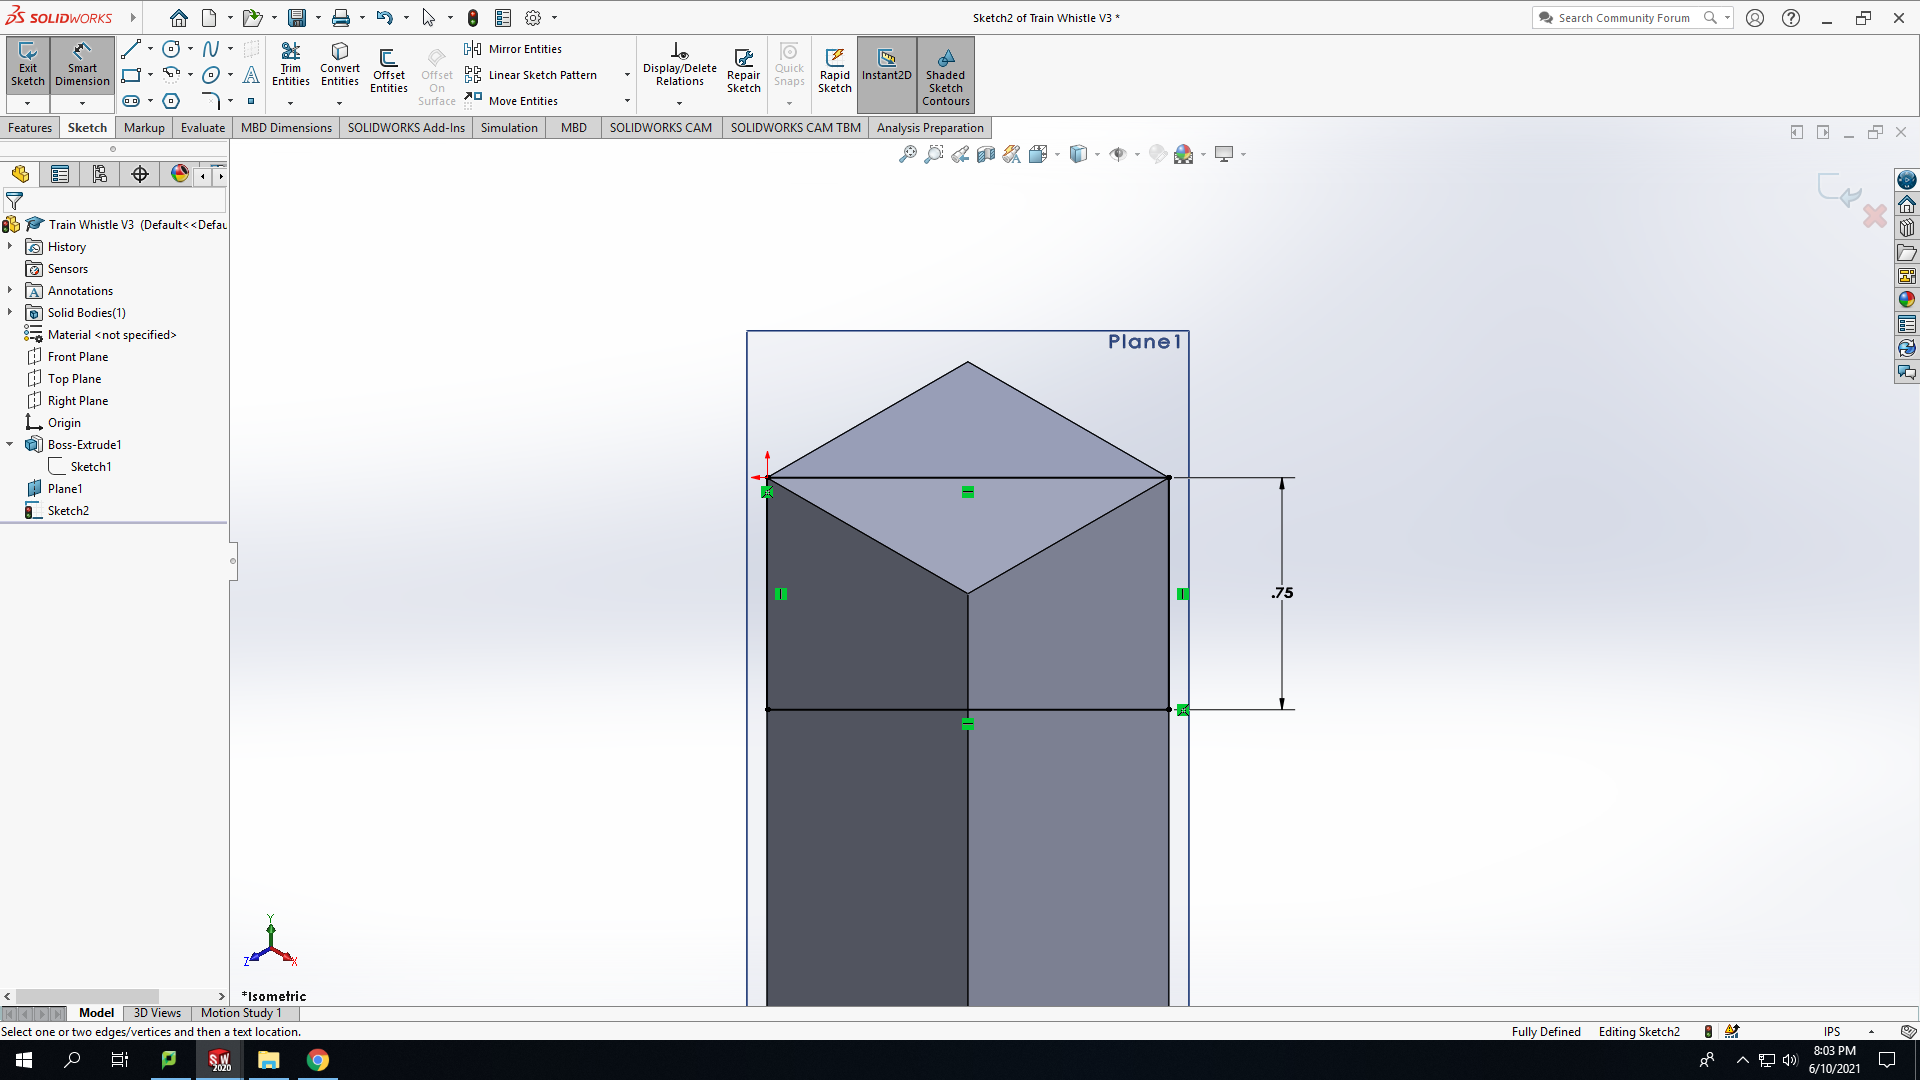
Task: Select the Point sketch tool
Action: tap(251, 101)
